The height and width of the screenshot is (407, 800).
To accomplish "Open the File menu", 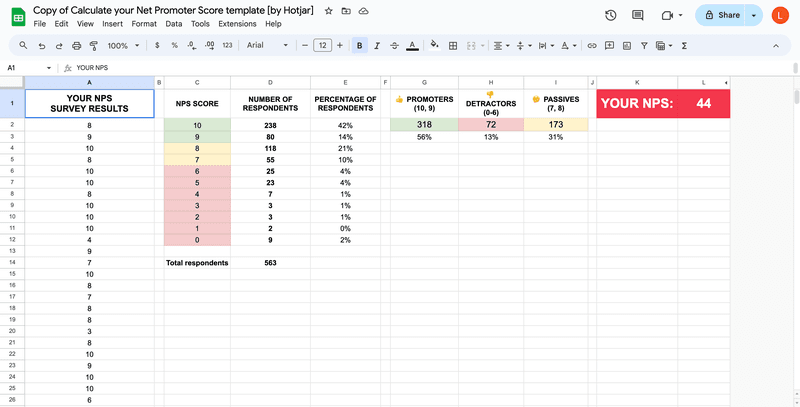I will [x=39, y=23].
